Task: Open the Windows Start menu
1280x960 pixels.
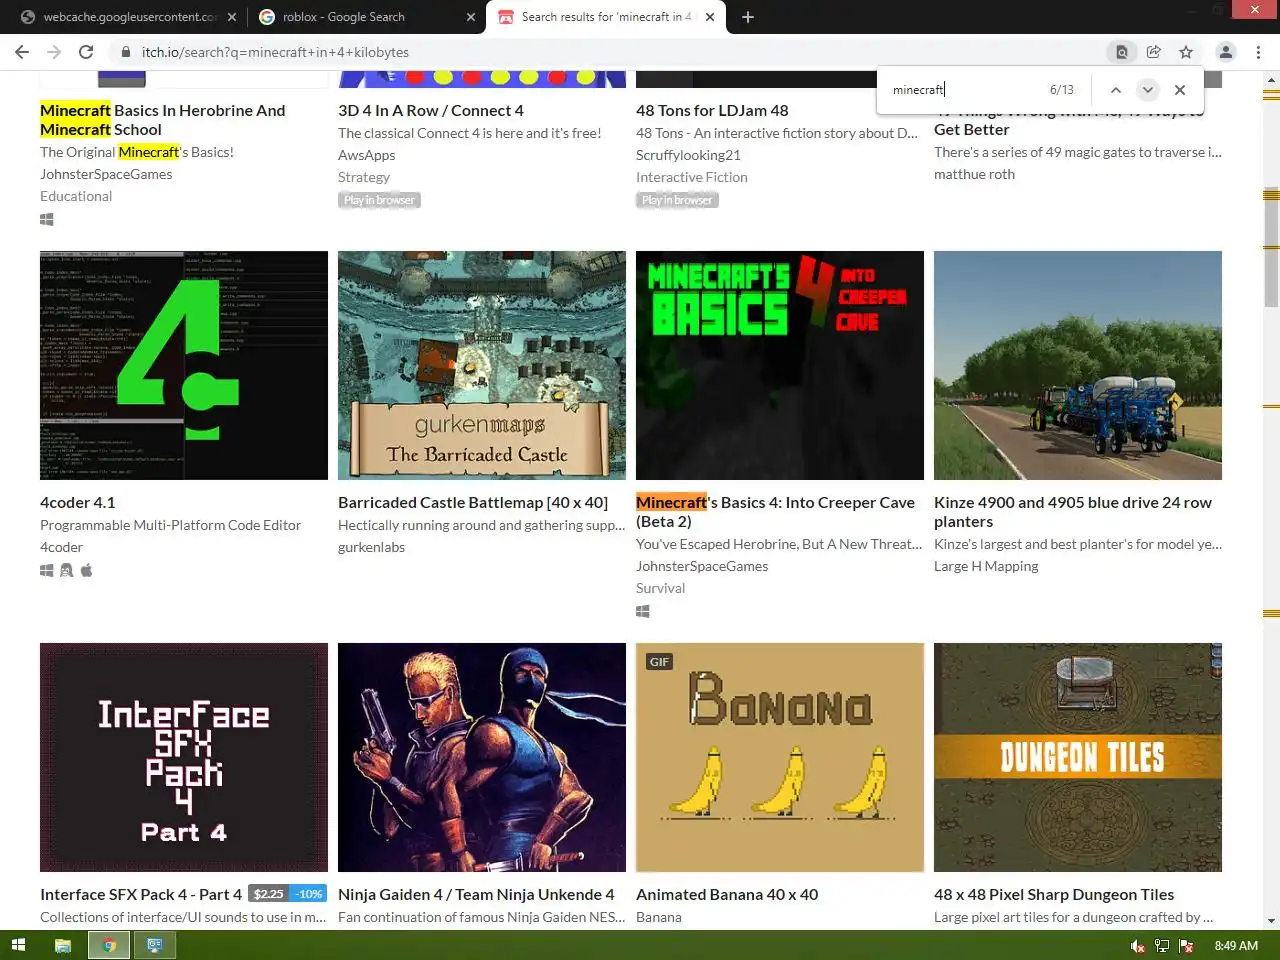Action: click(x=18, y=945)
